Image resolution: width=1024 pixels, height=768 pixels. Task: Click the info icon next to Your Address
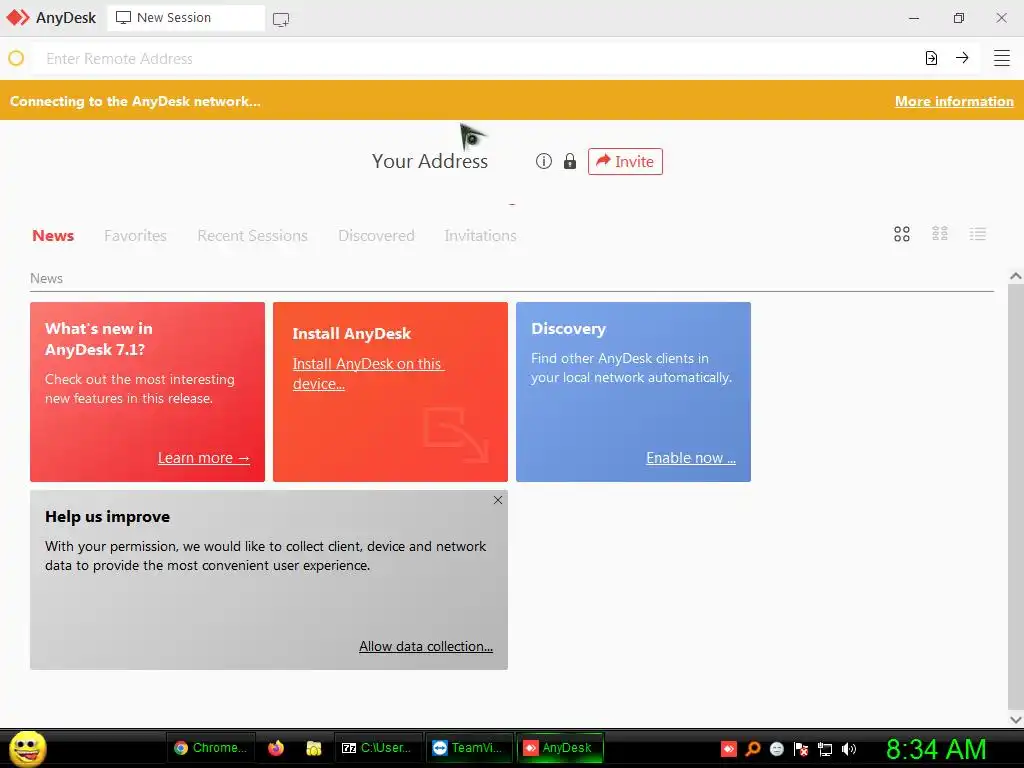tap(543, 161)
